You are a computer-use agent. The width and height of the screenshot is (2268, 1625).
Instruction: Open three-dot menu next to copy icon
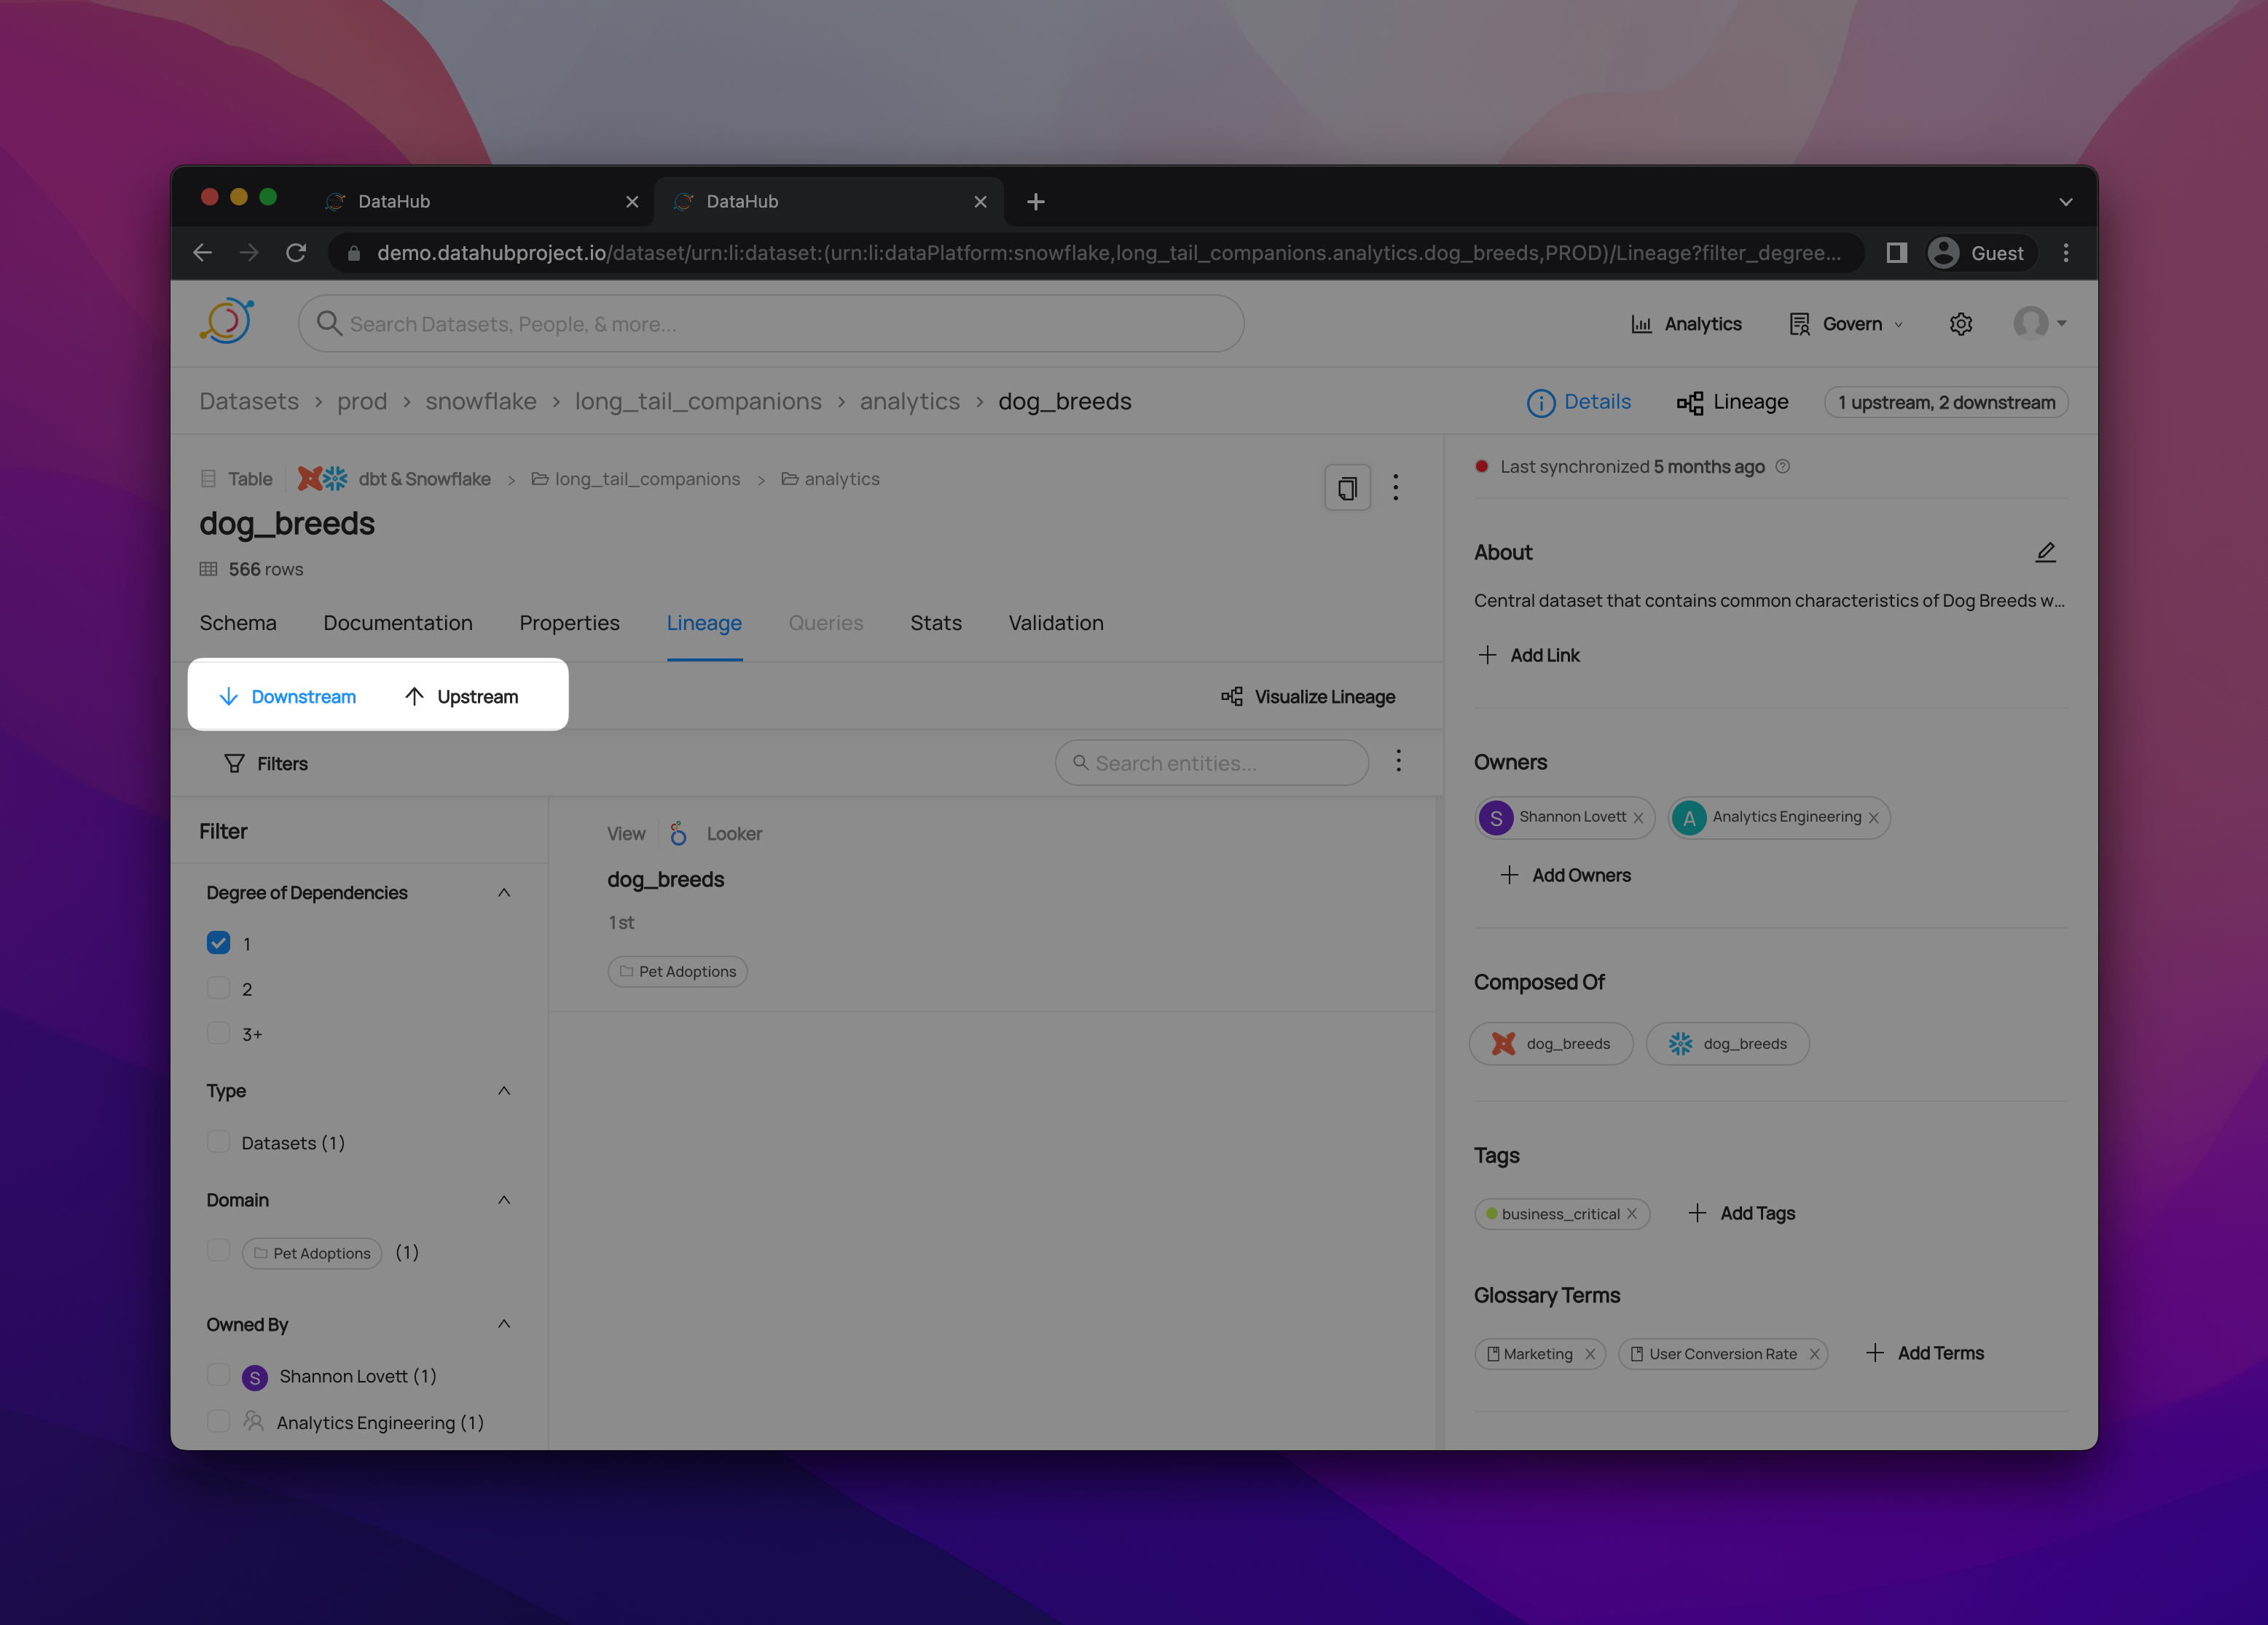pyautogui.click(x=1396, y=488)
